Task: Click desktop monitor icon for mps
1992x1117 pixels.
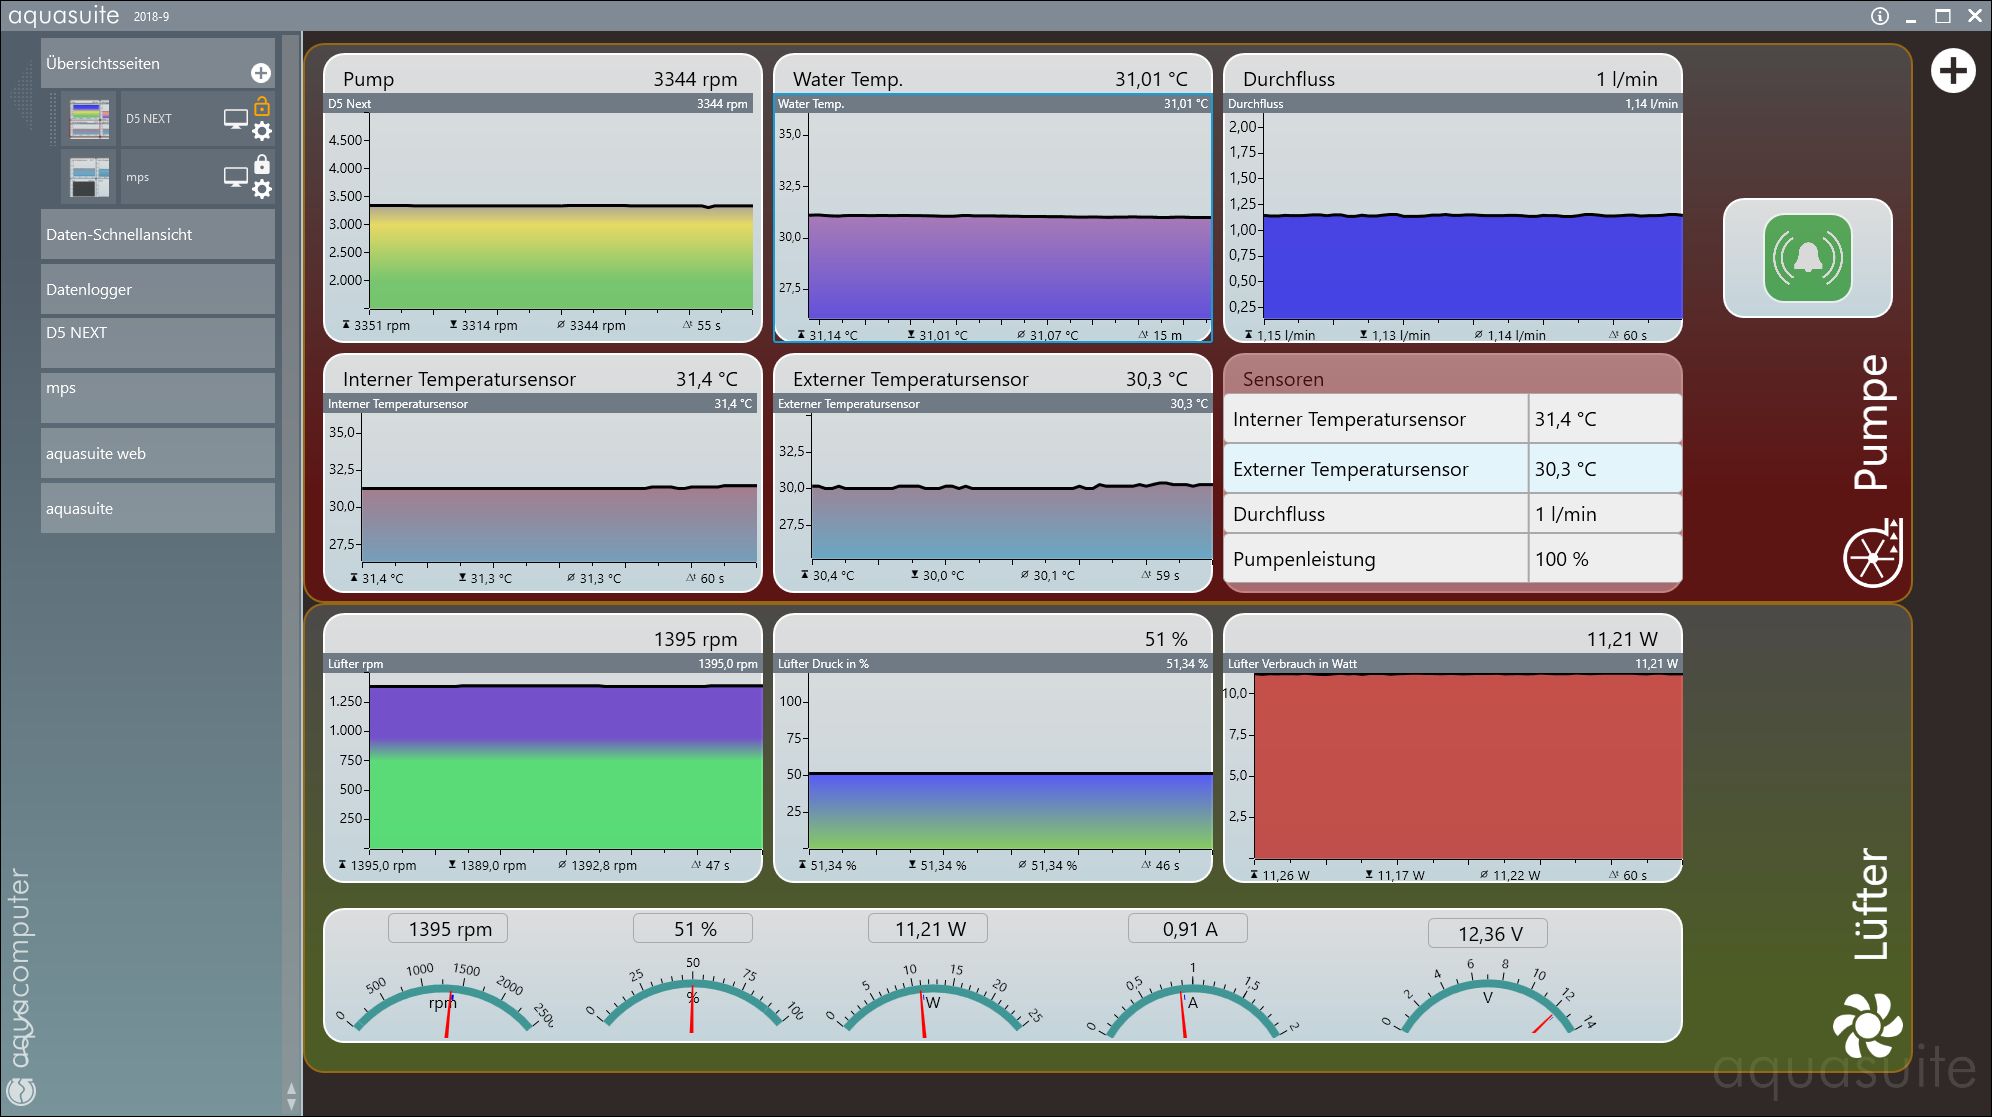Action: click(x=235, y=177)
